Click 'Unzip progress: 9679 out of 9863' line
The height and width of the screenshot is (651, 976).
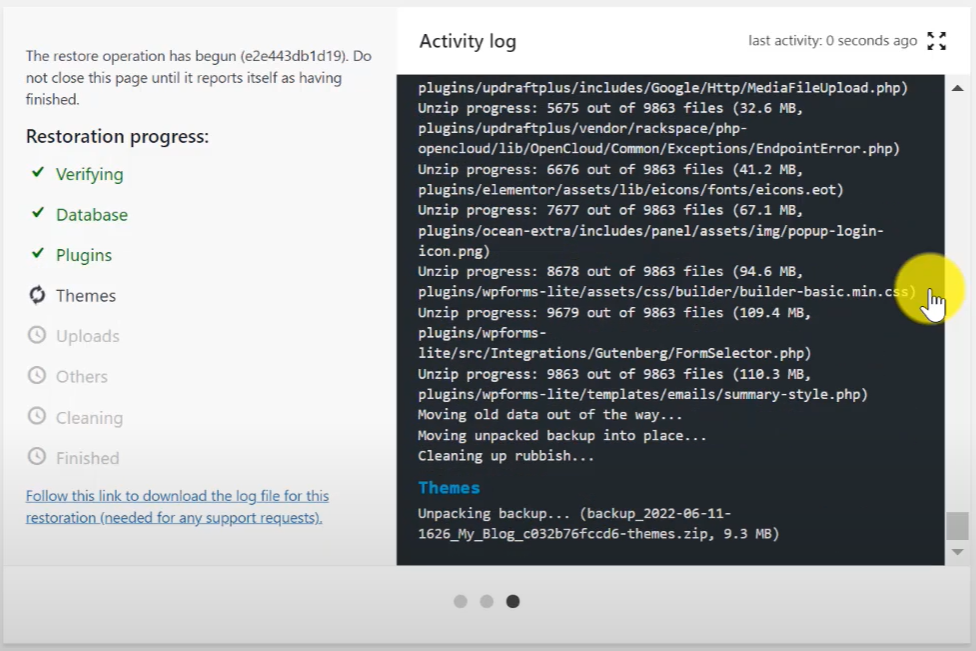614,312
